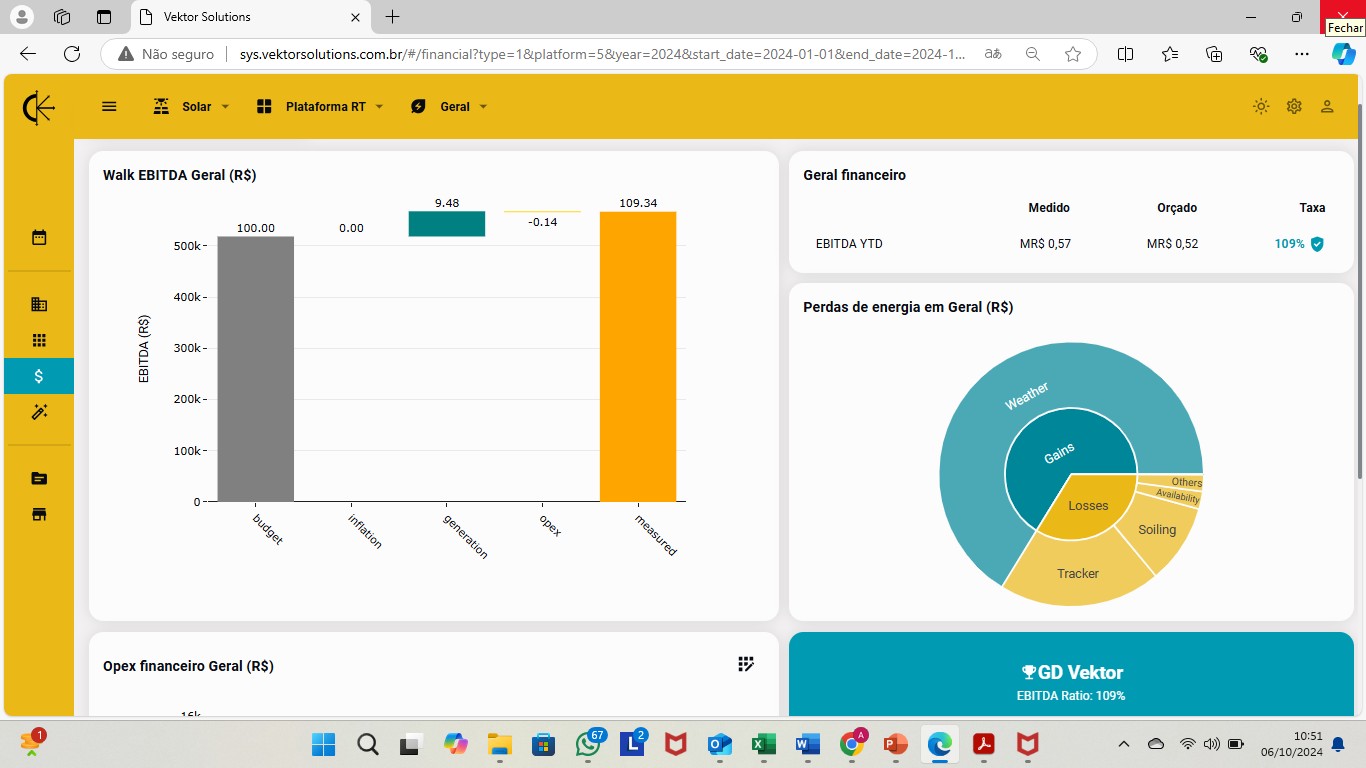The height and width of the screenshot is (768, 1366).
Task: Open the grid apps sidebar icon
Action: (39, 340)
